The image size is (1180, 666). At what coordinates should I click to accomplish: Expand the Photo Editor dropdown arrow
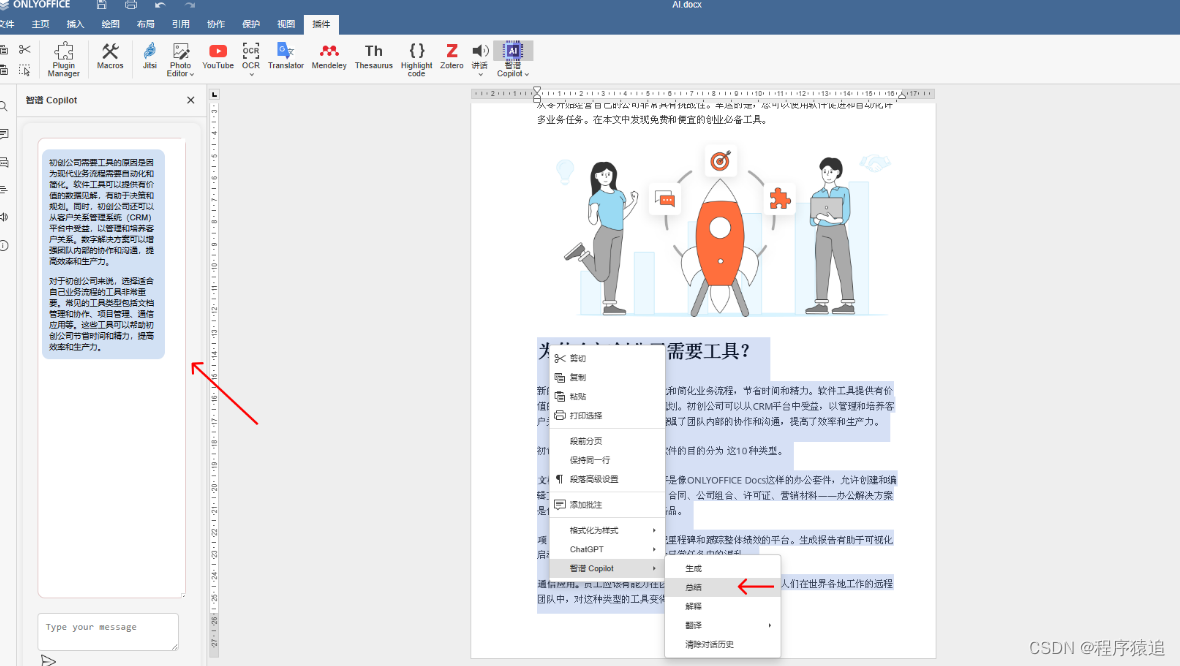[x=192, y=74]
